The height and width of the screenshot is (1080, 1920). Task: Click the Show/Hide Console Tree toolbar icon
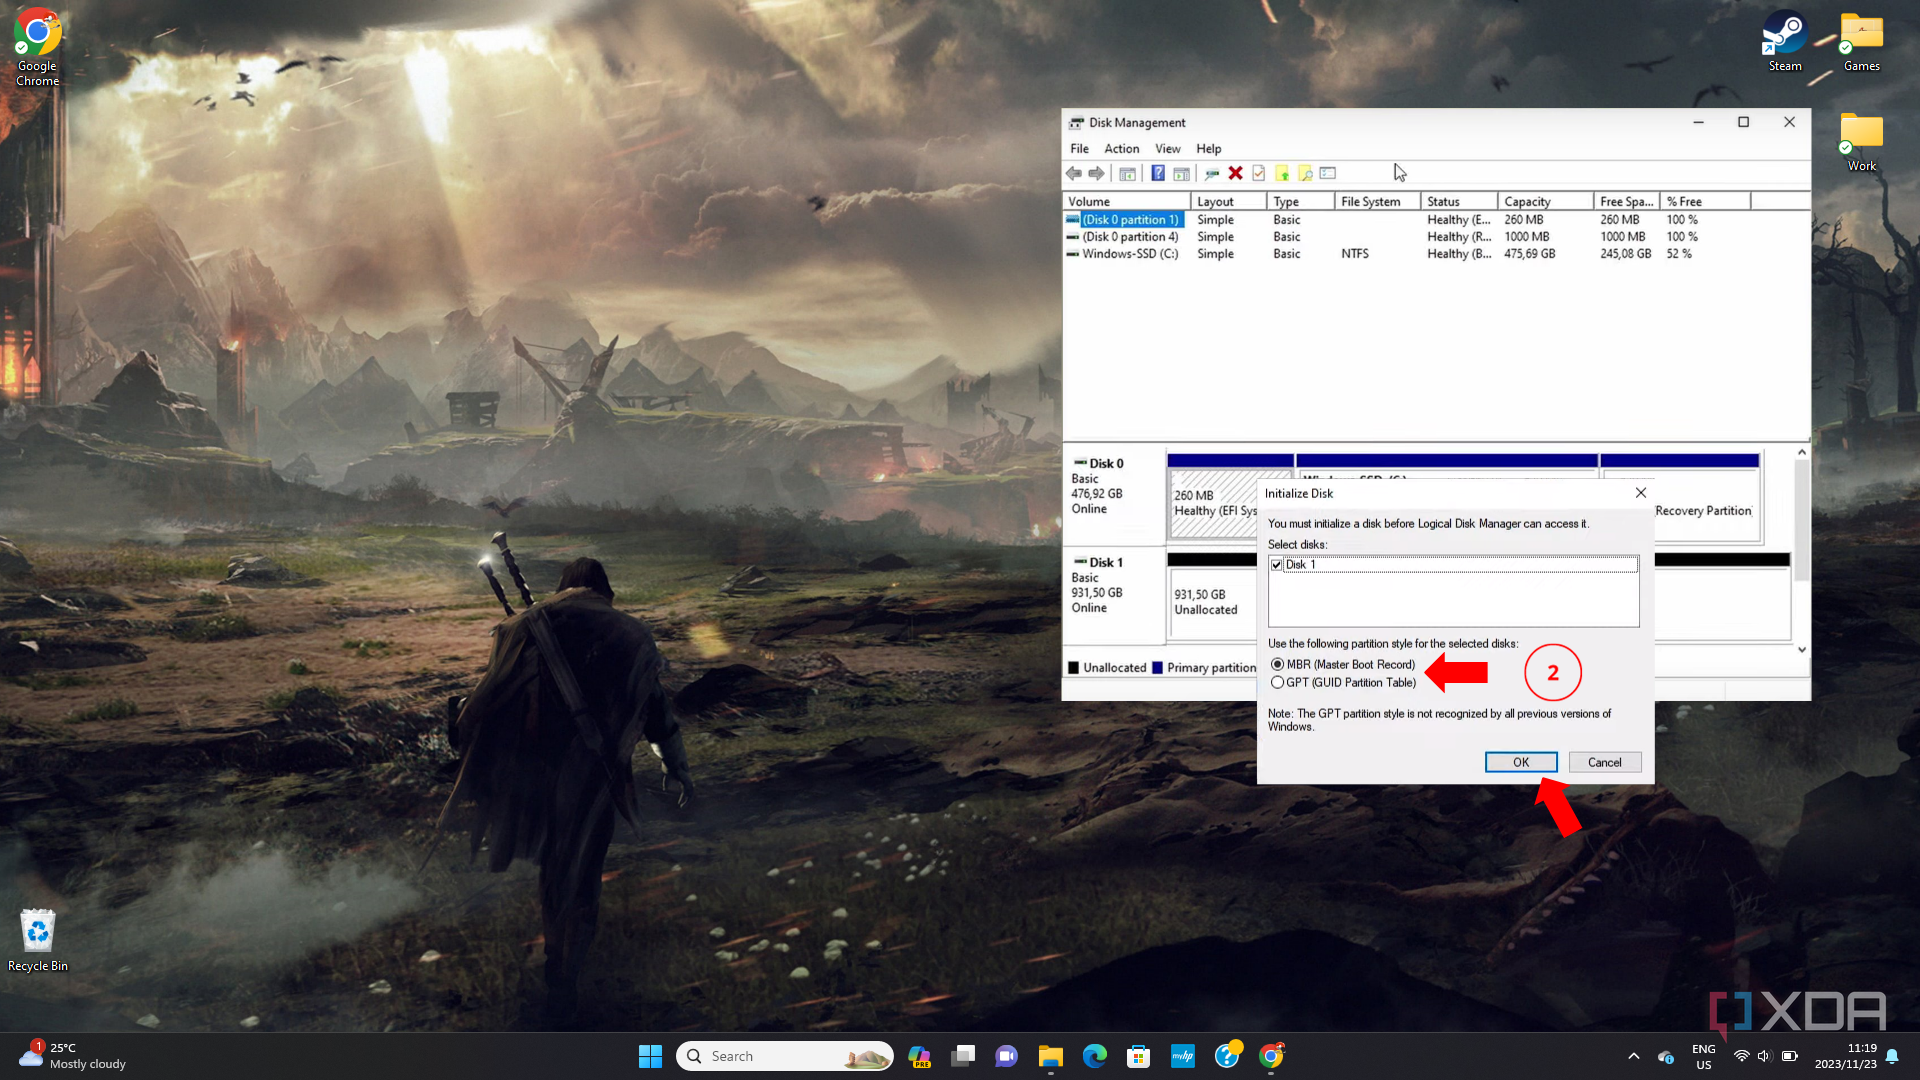pyautogui.click(x=1127, y=174)
